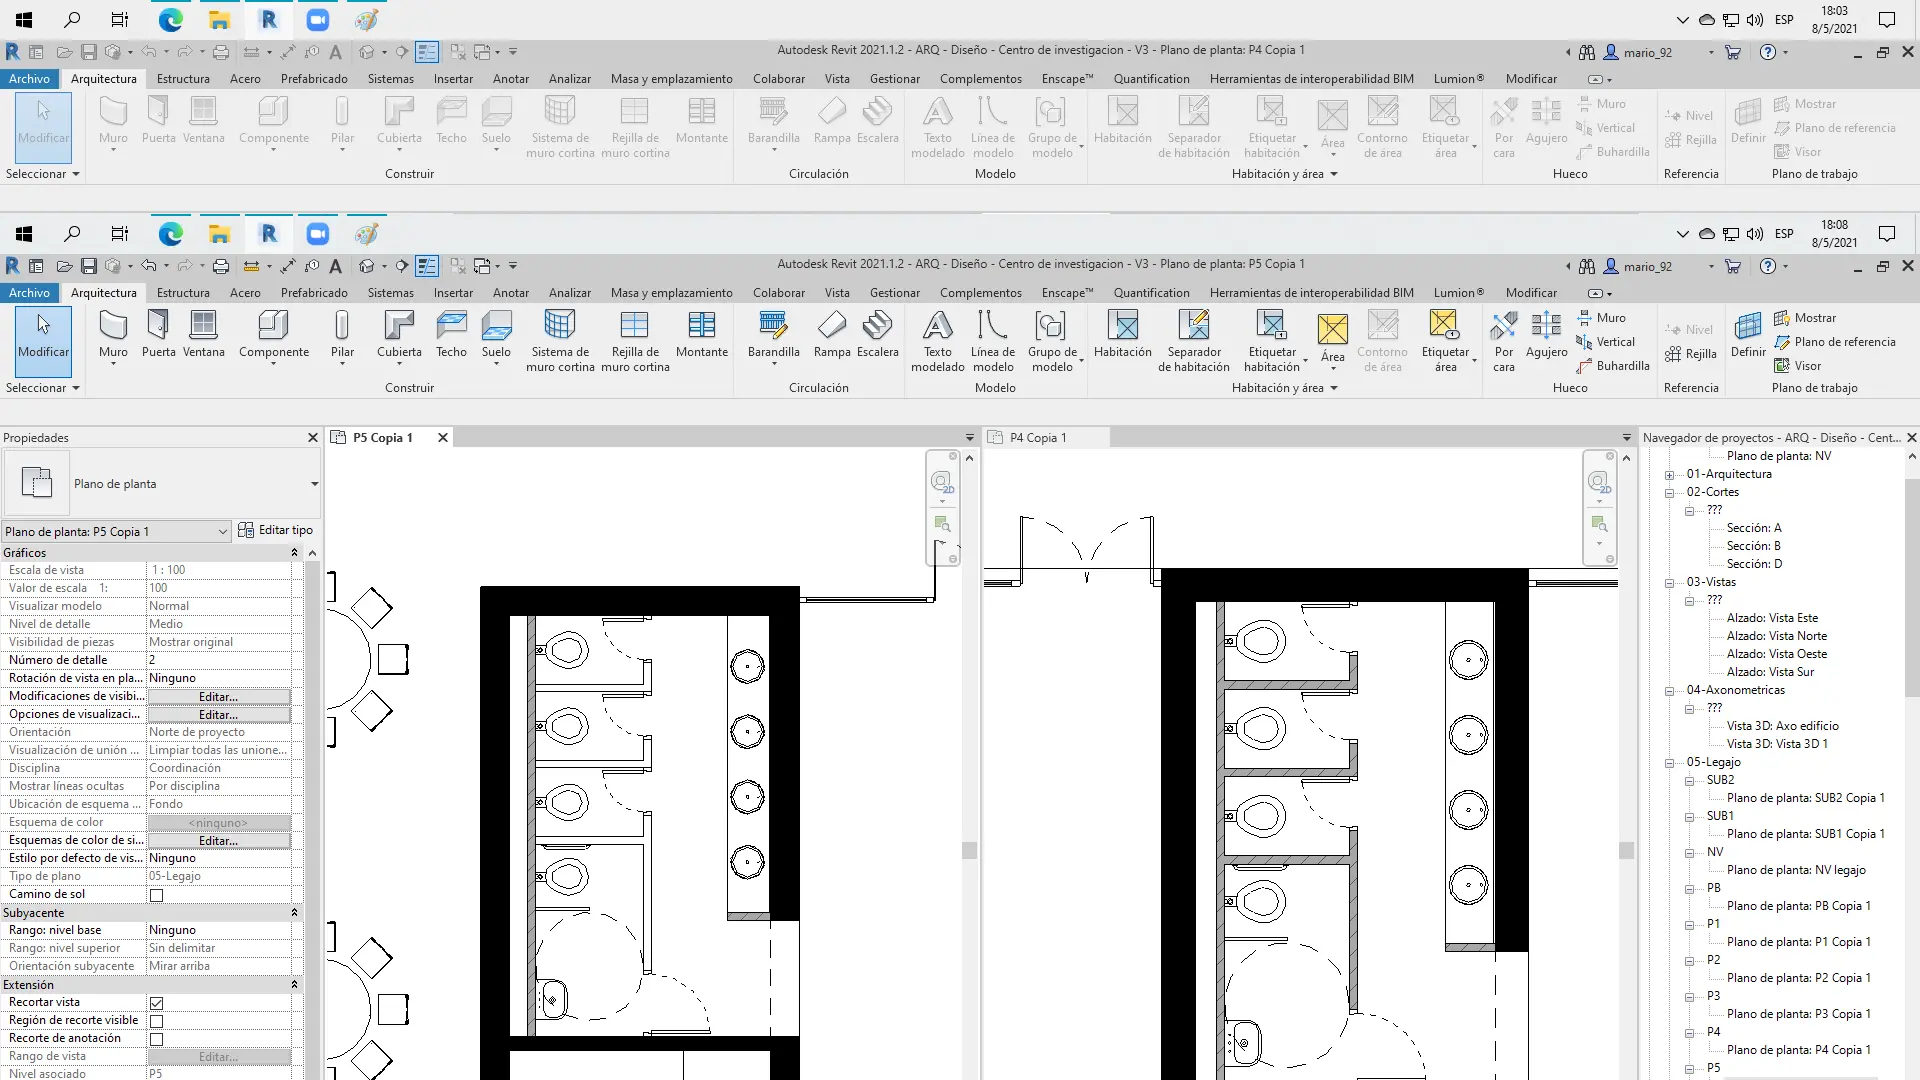The width and height of the screenshot is (1920, 1080).
Task: Click Texto modelado in P5 Copia 1 window
Action: pos(937,341)
